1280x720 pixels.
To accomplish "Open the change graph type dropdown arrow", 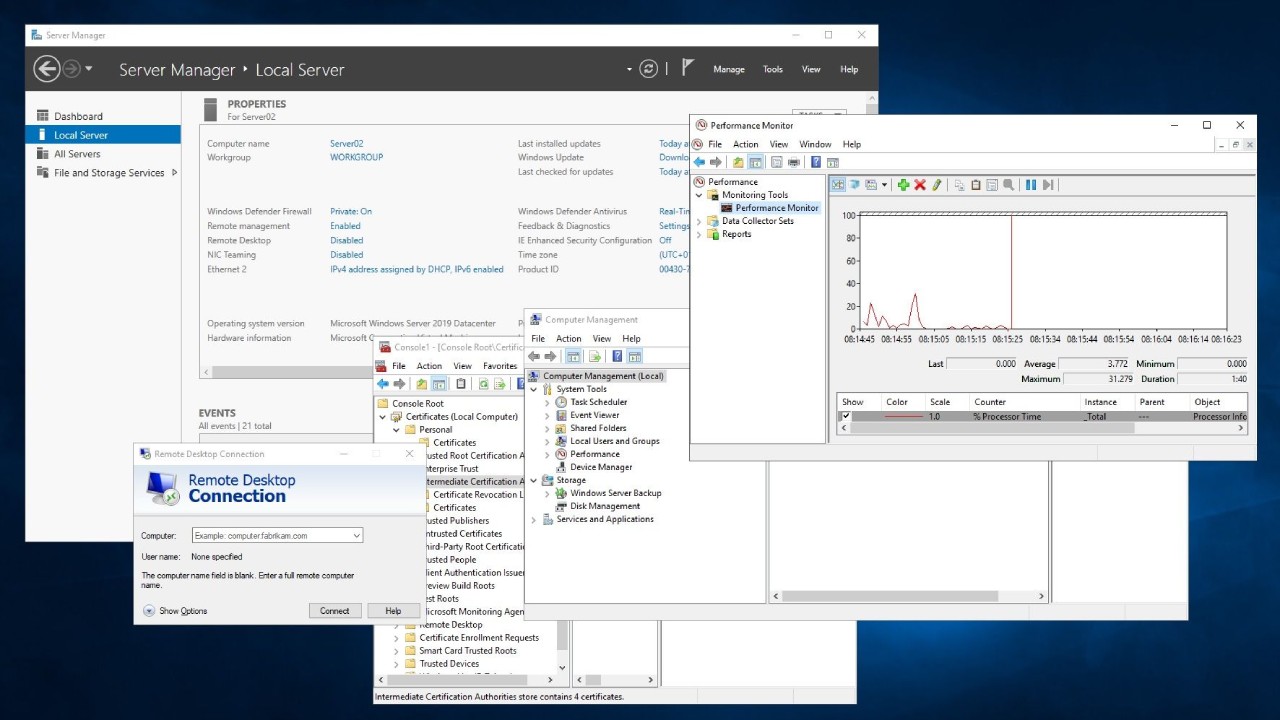I will 885,185.
